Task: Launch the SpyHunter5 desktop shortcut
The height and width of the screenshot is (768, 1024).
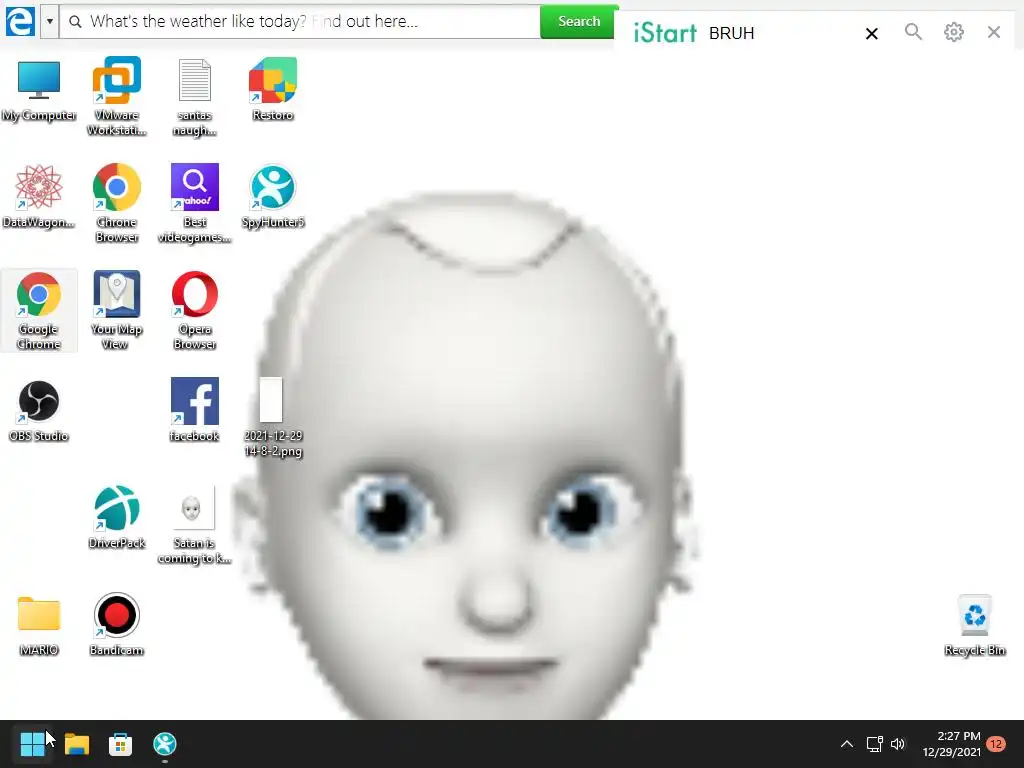Action: click(273, 196)
